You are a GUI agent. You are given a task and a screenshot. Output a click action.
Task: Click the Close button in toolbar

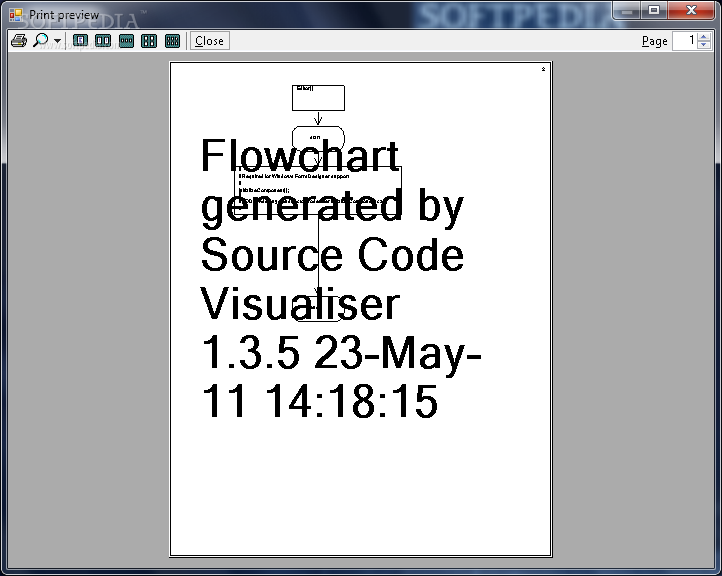pyautogui.click(x=210, y=41)
